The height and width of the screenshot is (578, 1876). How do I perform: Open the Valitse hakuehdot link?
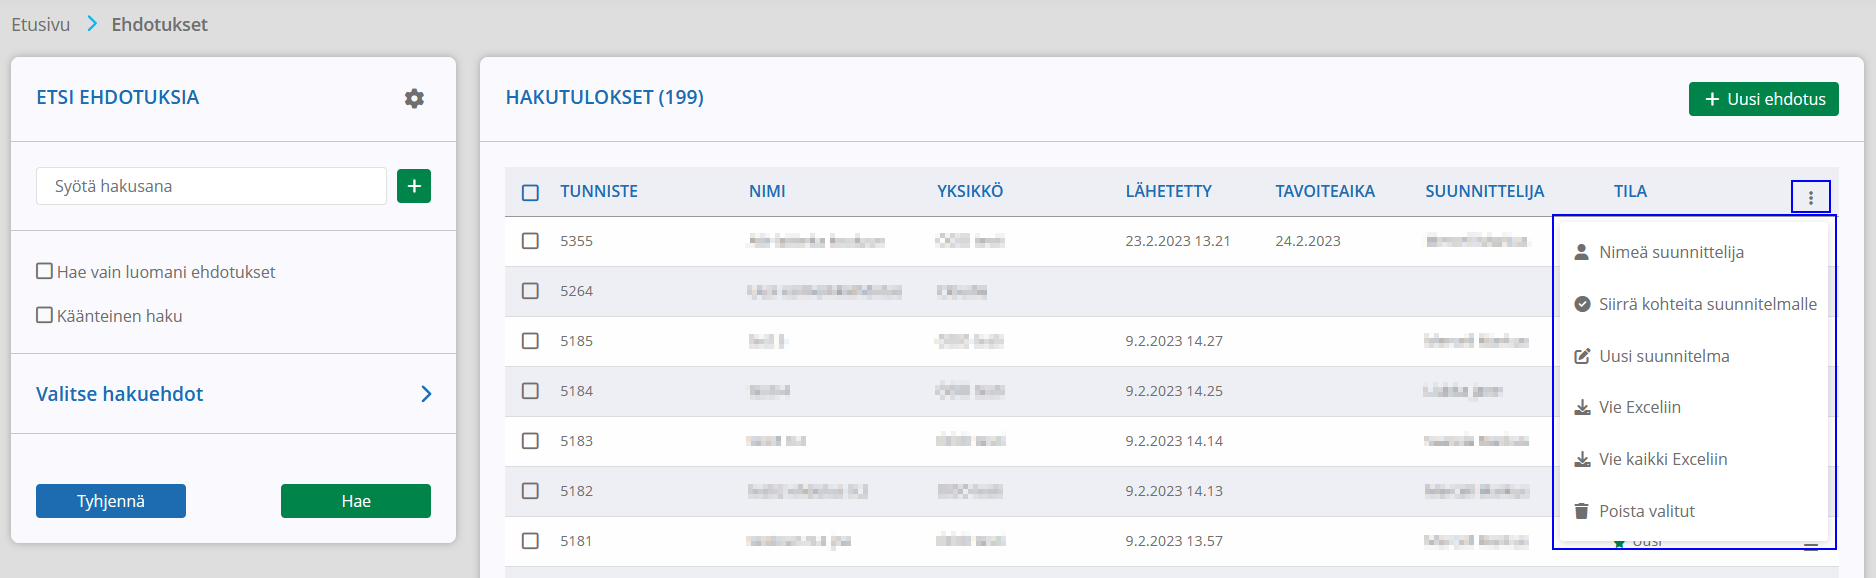pos(120,394)
